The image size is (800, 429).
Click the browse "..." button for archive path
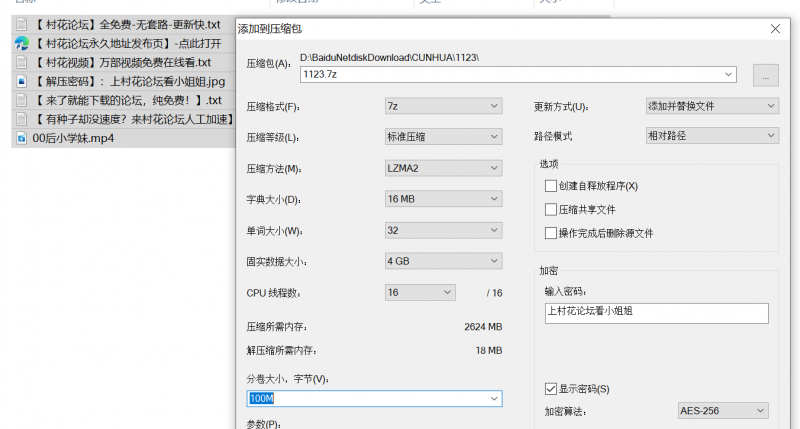click(765, 75)
